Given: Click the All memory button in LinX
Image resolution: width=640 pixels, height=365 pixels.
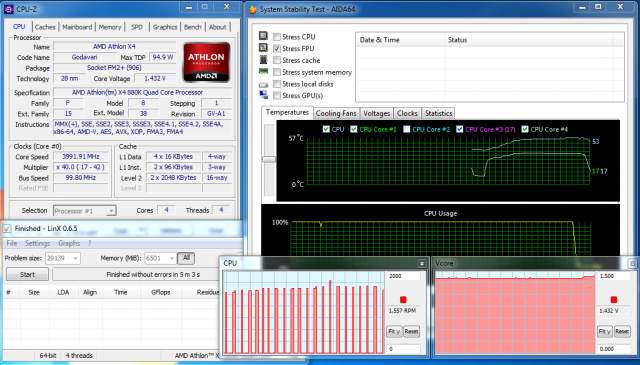Looking at the screenshot, I should pyautogui.click(x=187, y=258).
